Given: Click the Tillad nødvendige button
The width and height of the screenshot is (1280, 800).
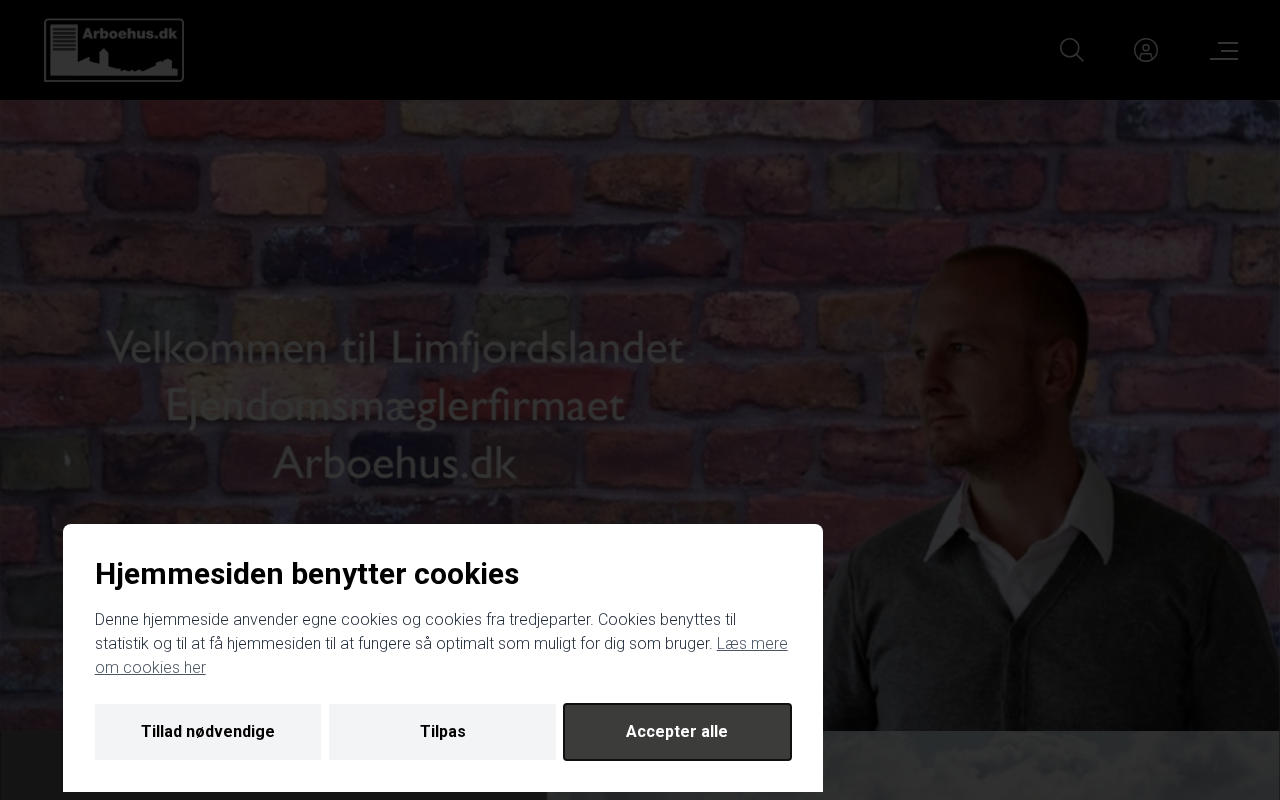Looking at the screenshot, I should tap(208, 732).
